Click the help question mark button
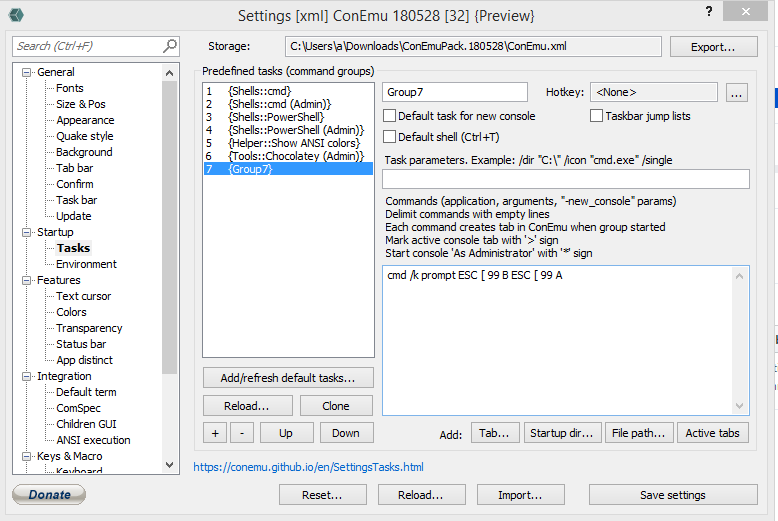The height and width of the screenshot is (521, 778). point(709,11)
